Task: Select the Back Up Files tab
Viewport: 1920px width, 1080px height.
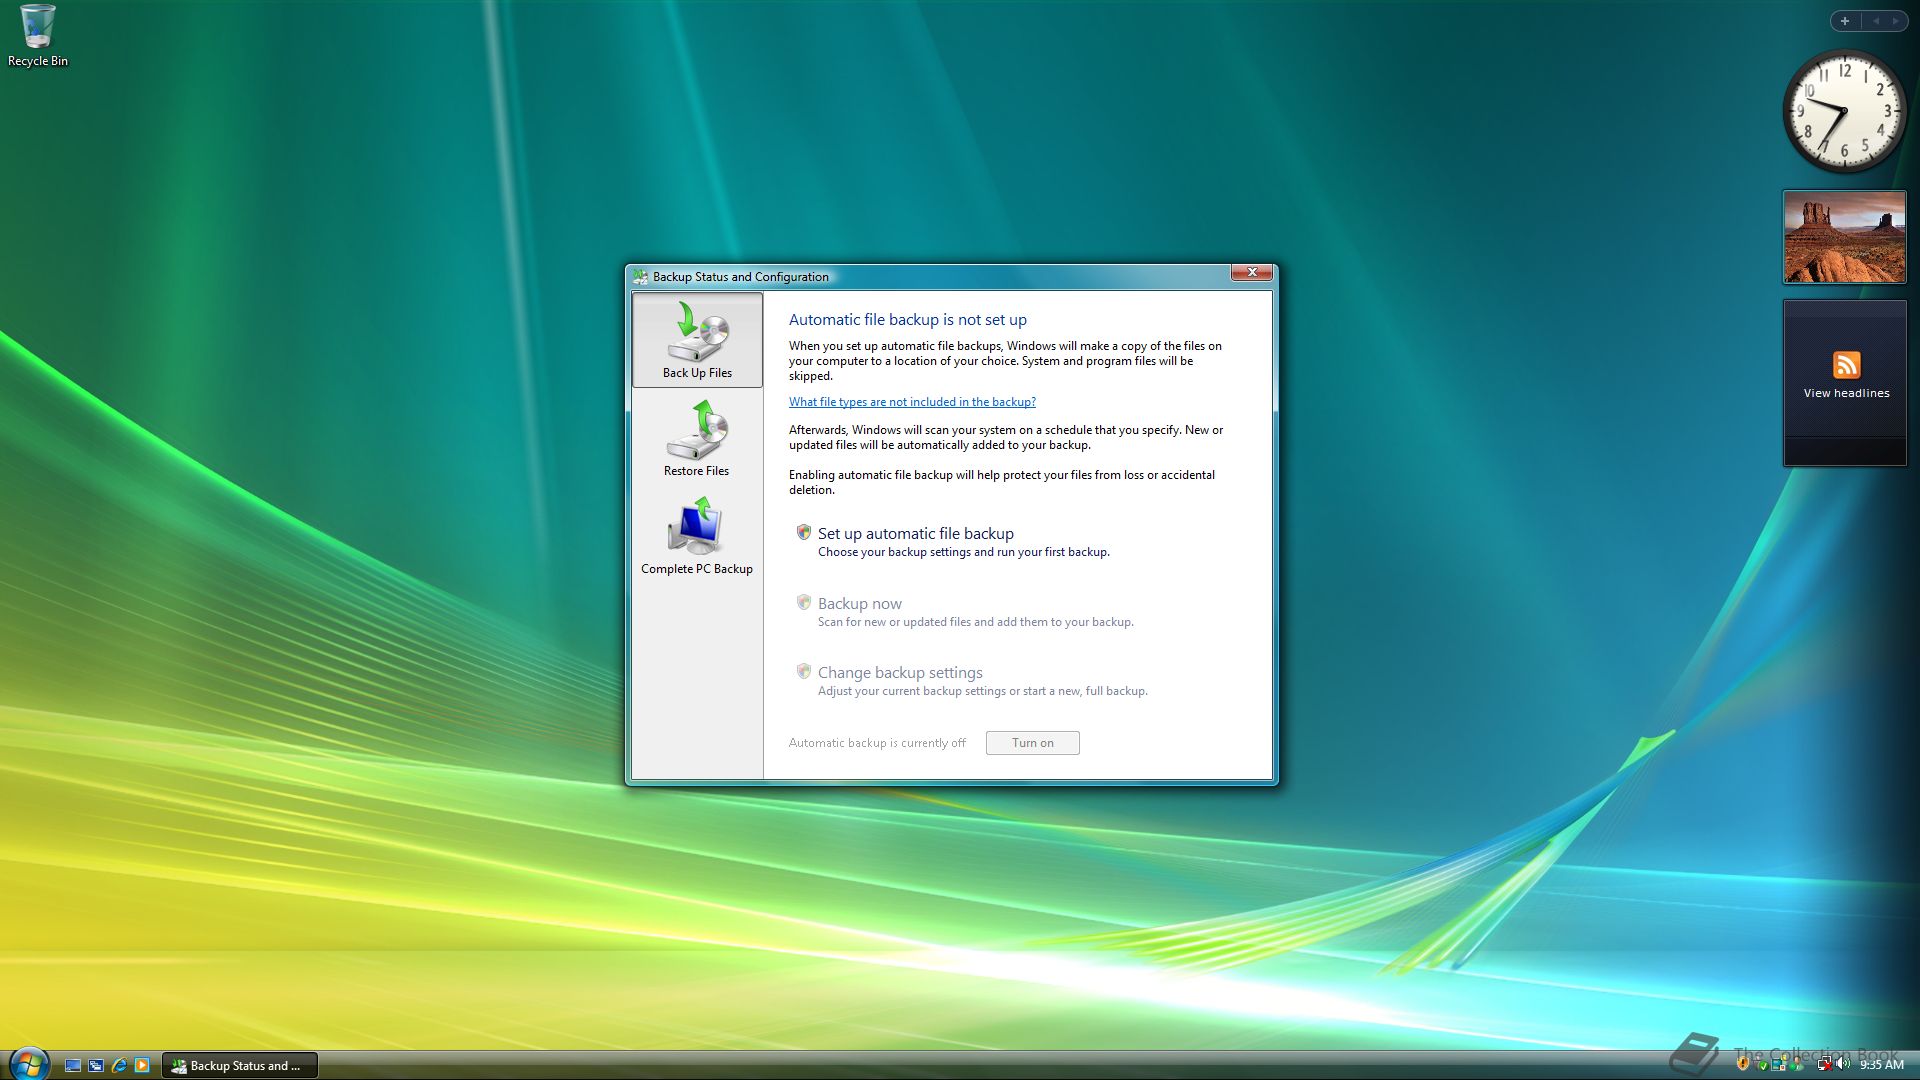Action: (x=697, y=339)
